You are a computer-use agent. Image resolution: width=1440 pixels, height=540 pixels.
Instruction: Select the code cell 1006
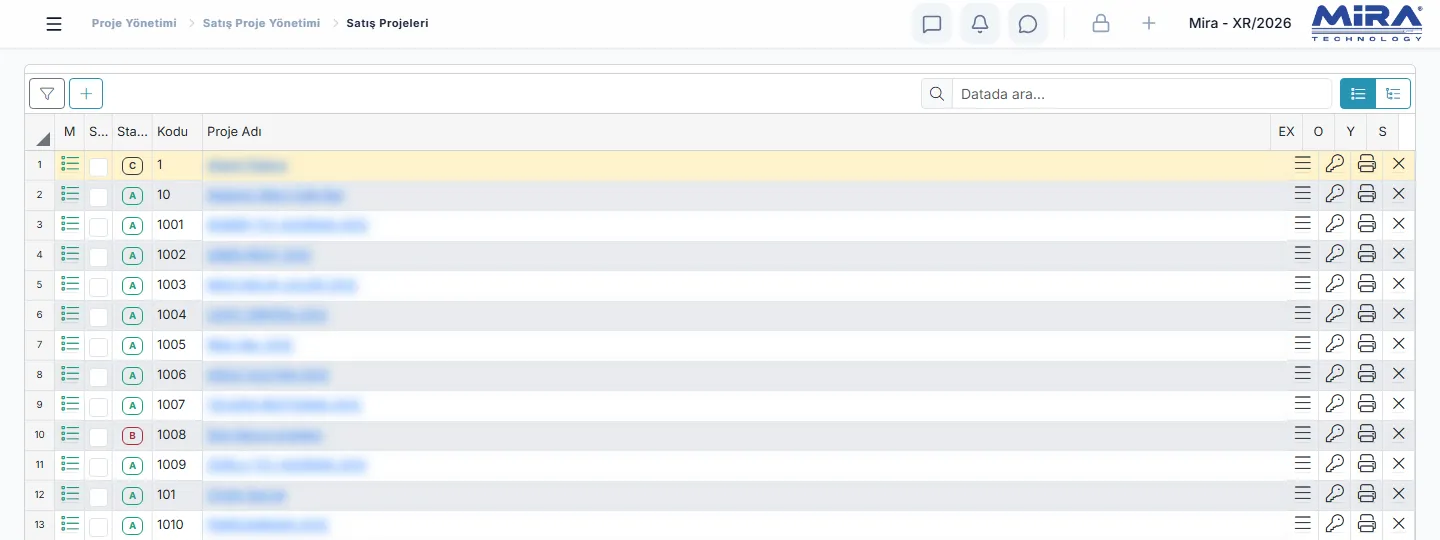(177, 375)
